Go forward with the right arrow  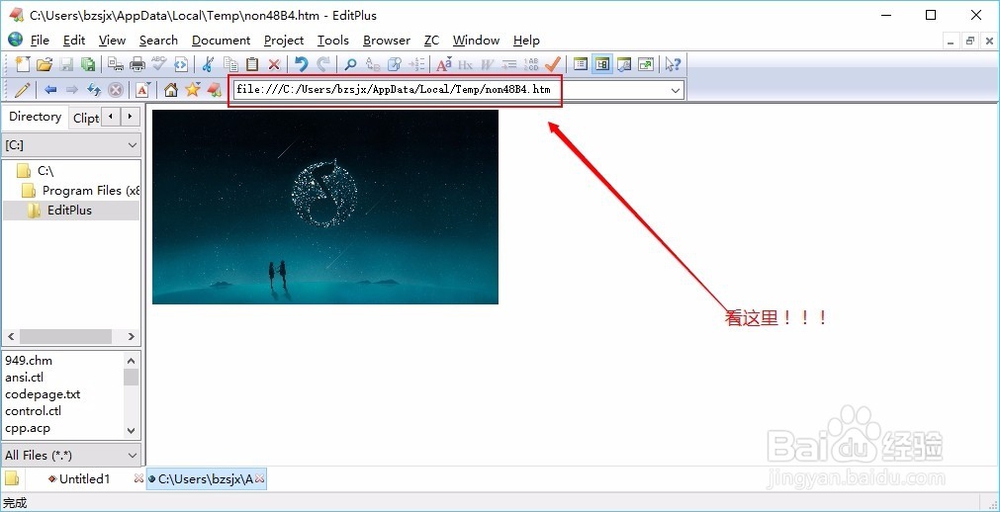click(x=71, y=90)
